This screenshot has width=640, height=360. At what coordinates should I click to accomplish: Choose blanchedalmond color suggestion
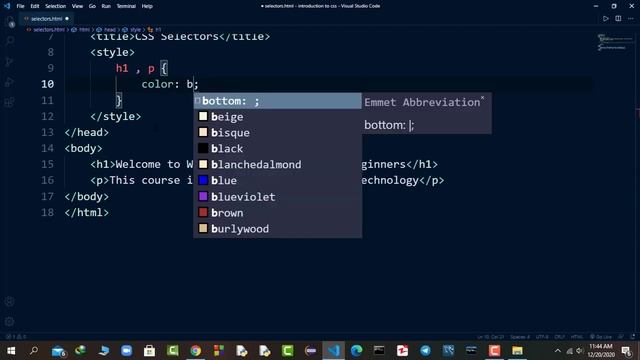[278, 164]
